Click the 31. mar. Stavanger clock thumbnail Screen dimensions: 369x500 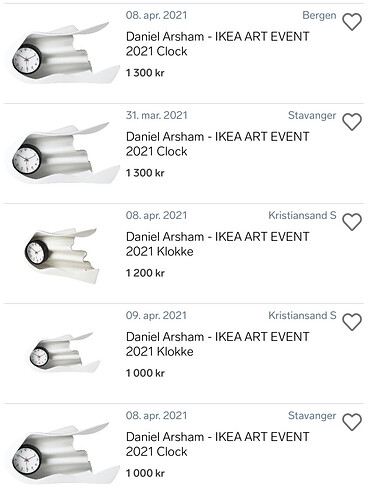coord(63,153)
